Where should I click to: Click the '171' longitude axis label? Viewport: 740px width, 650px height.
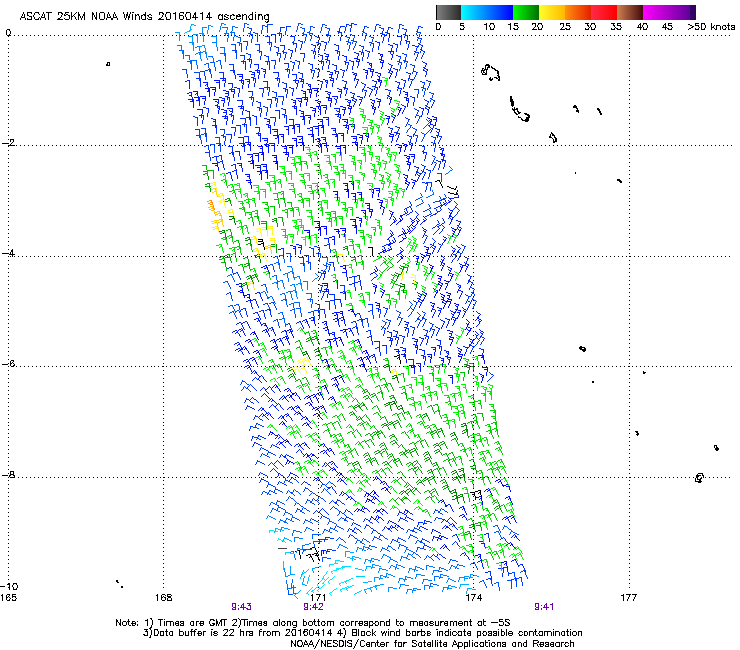tap(319, 598)
